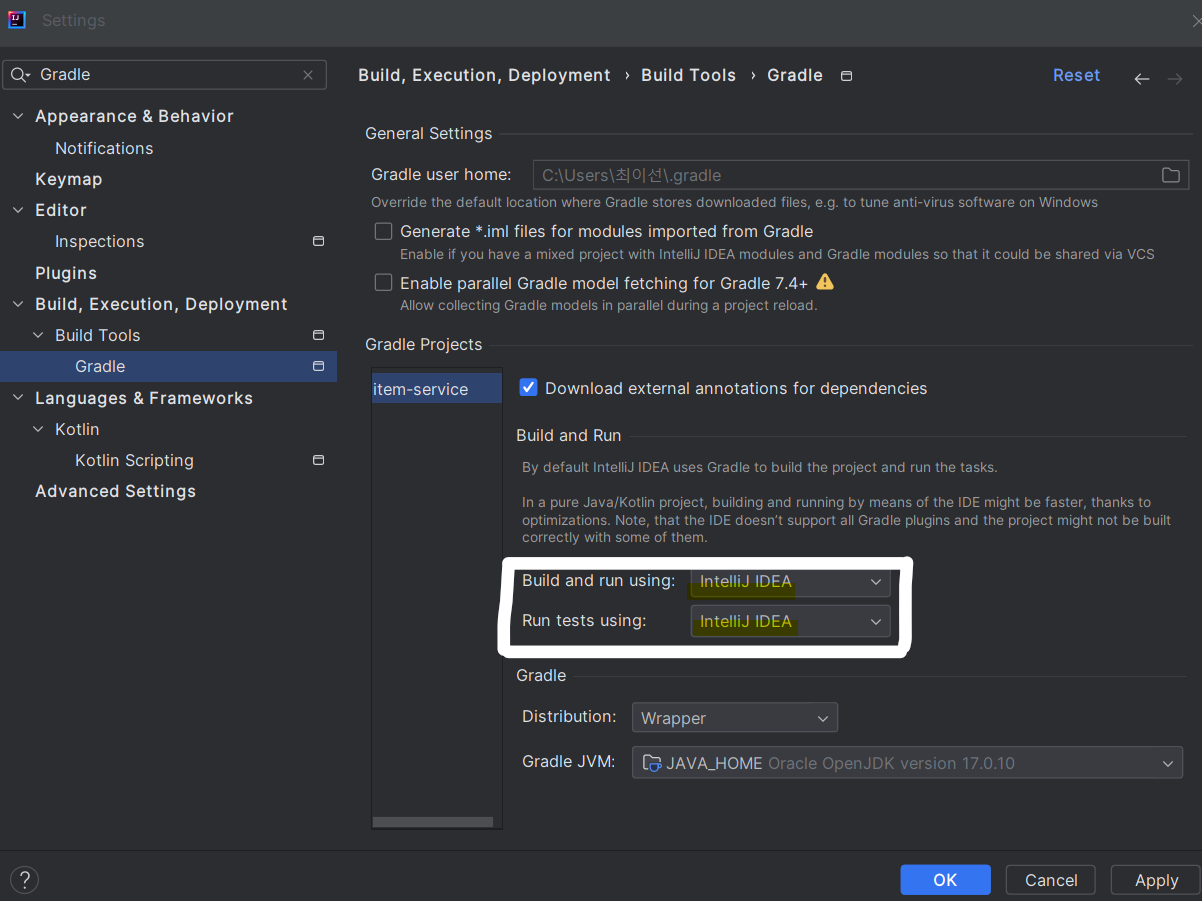Click the project-level marker beside Gradle tree item

tap(318, 366)
